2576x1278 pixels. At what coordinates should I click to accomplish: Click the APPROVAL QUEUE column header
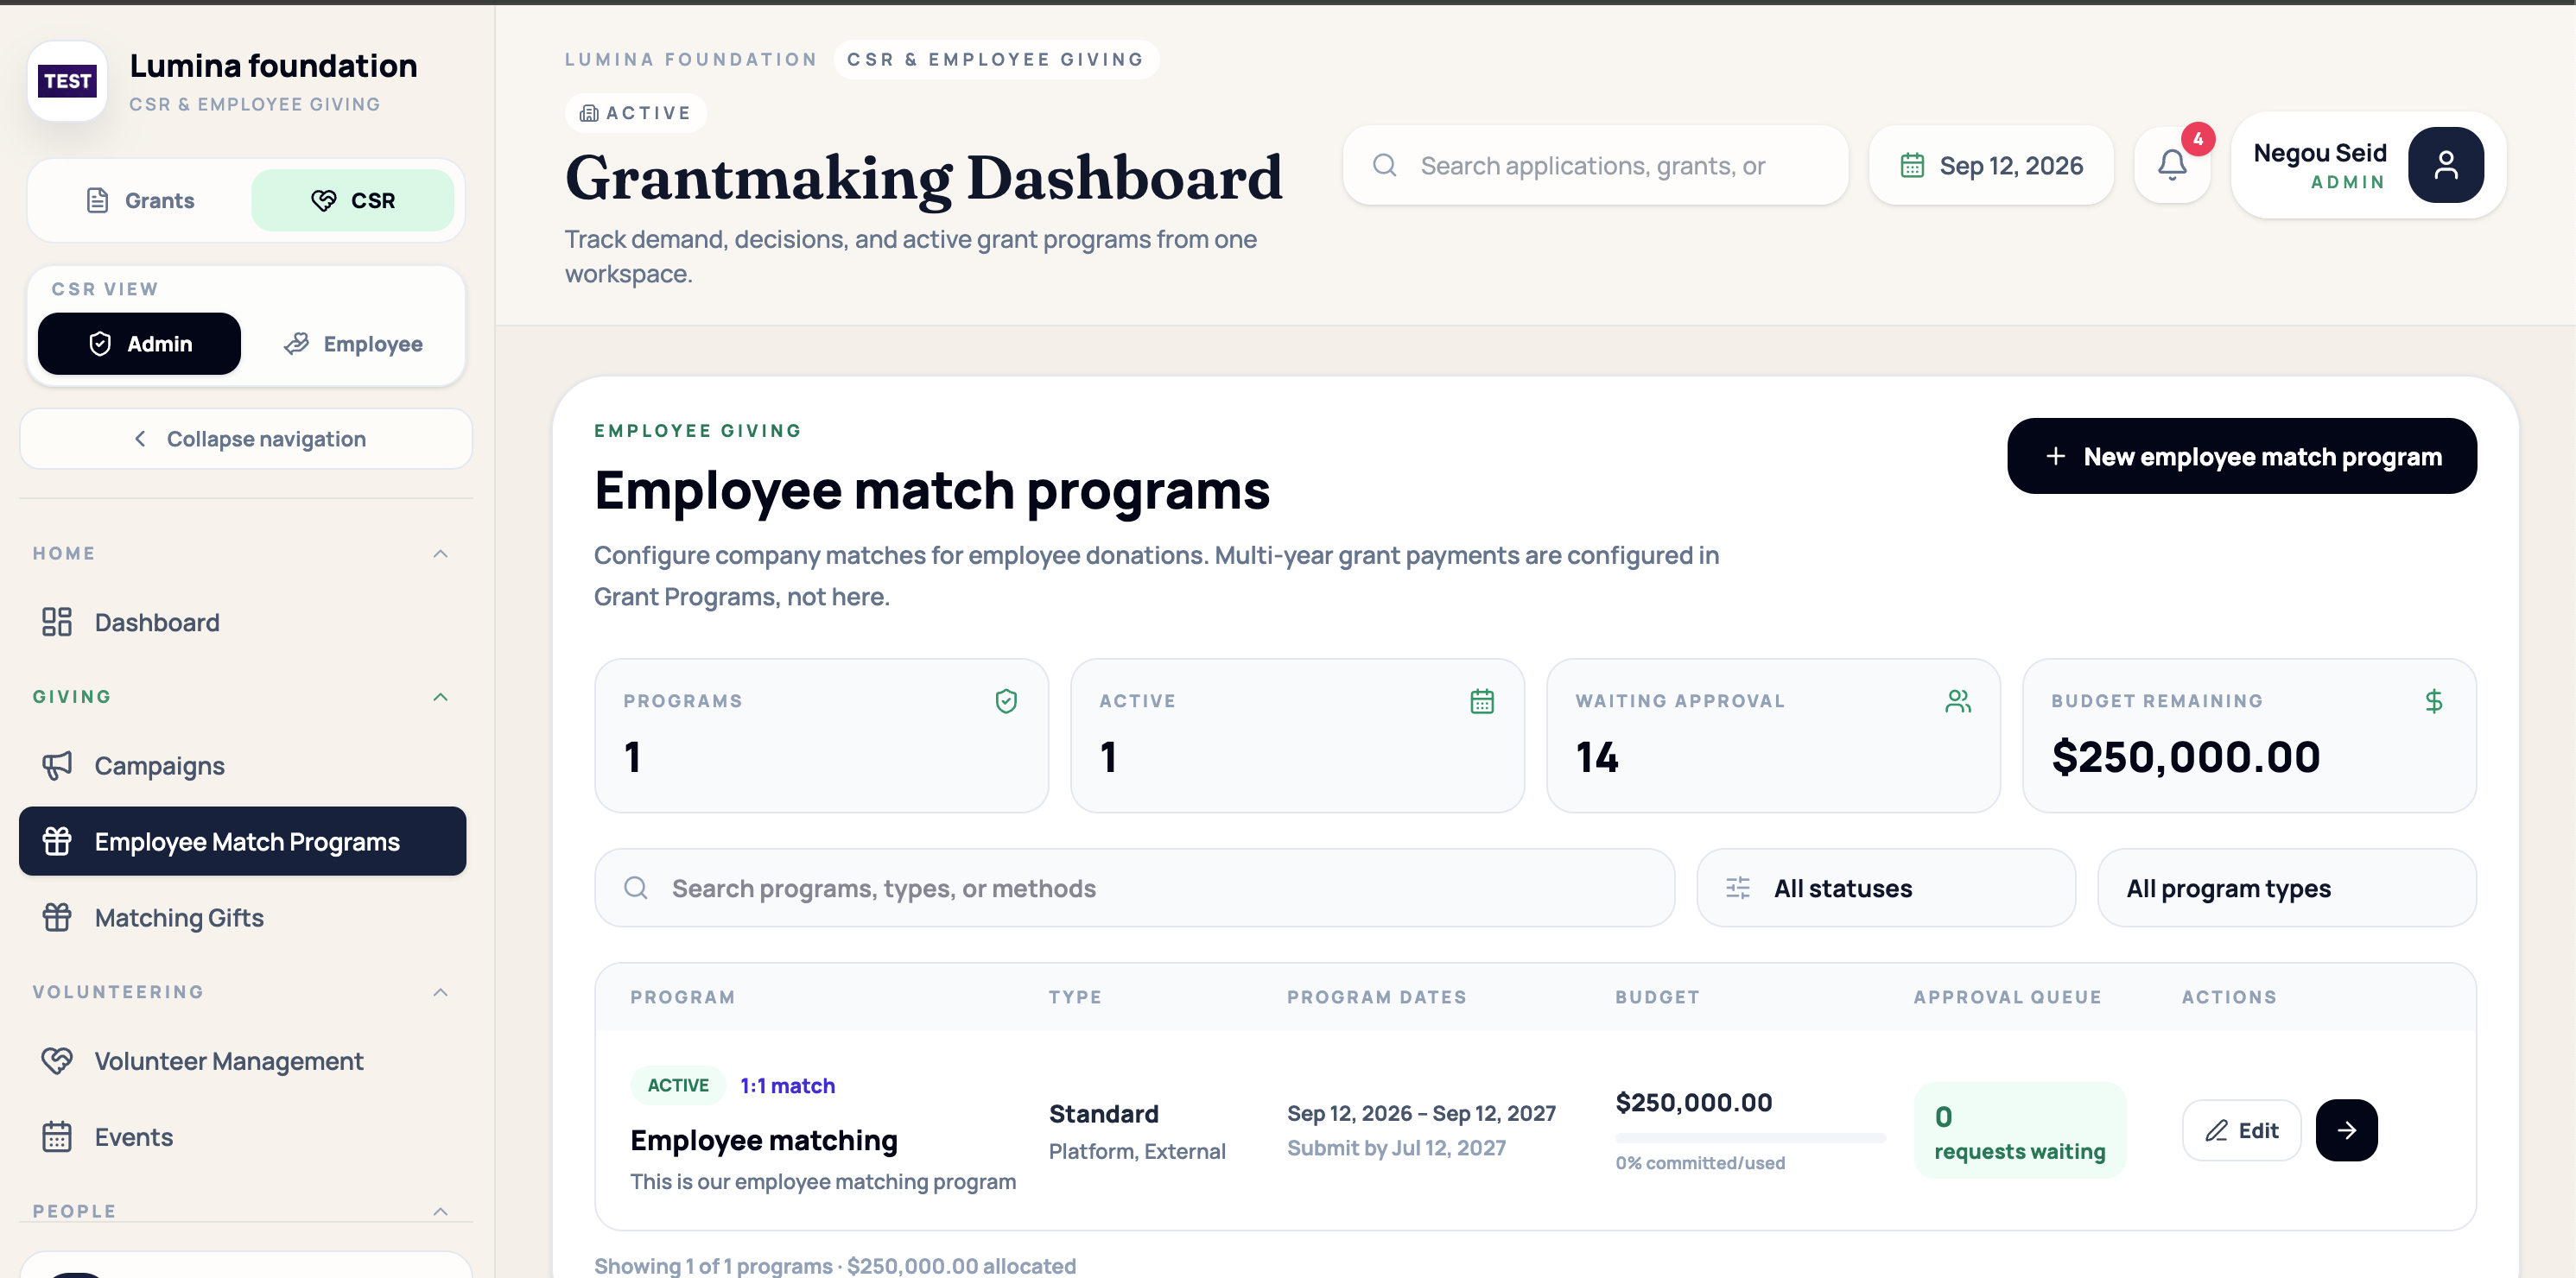coord(2008,997)
